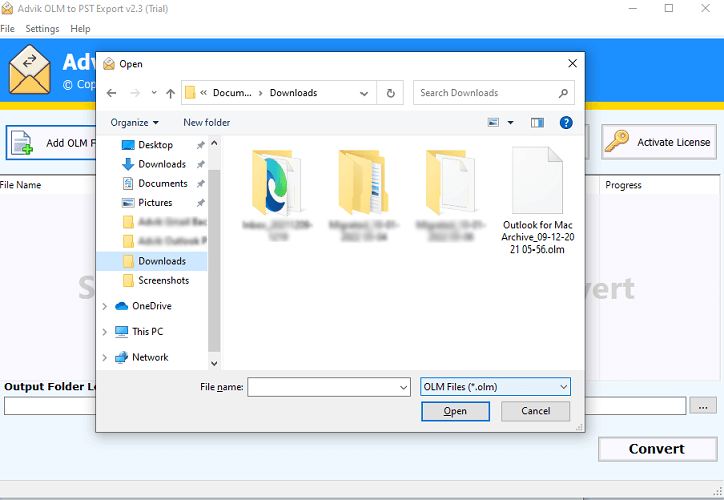This screenshot has width=724, height=500.
Task: Click navigation pane scroll up arrow
Action: [x=214, y=144]
